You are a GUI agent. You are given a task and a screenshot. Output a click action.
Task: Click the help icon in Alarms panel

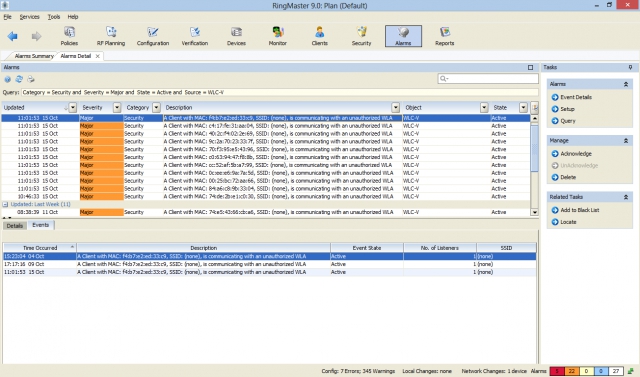tap(7, 80)
